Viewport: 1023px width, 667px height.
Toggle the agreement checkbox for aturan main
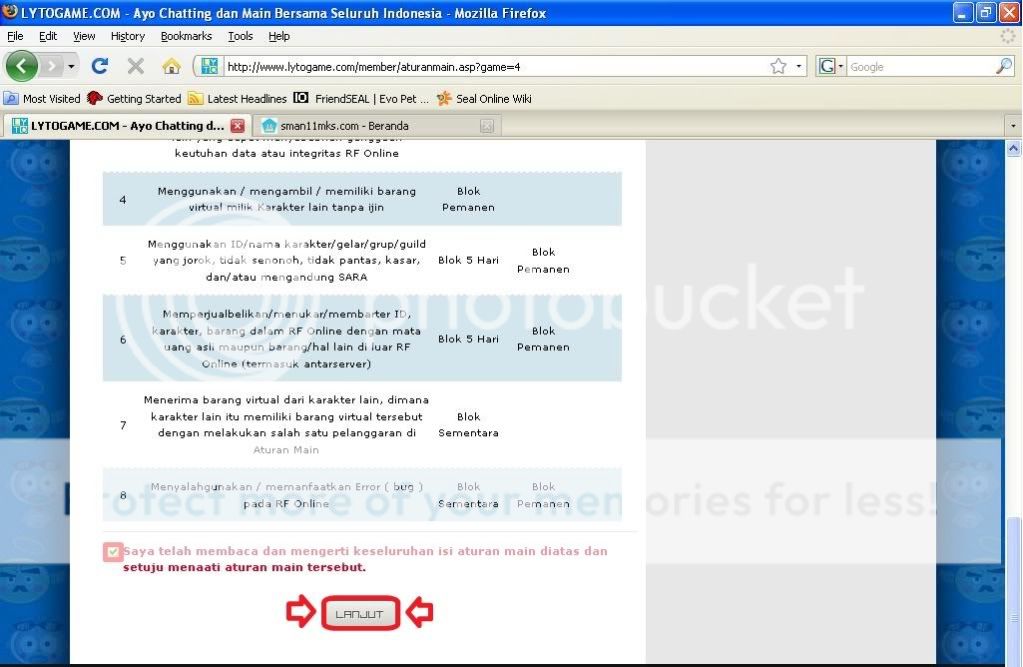112,552
